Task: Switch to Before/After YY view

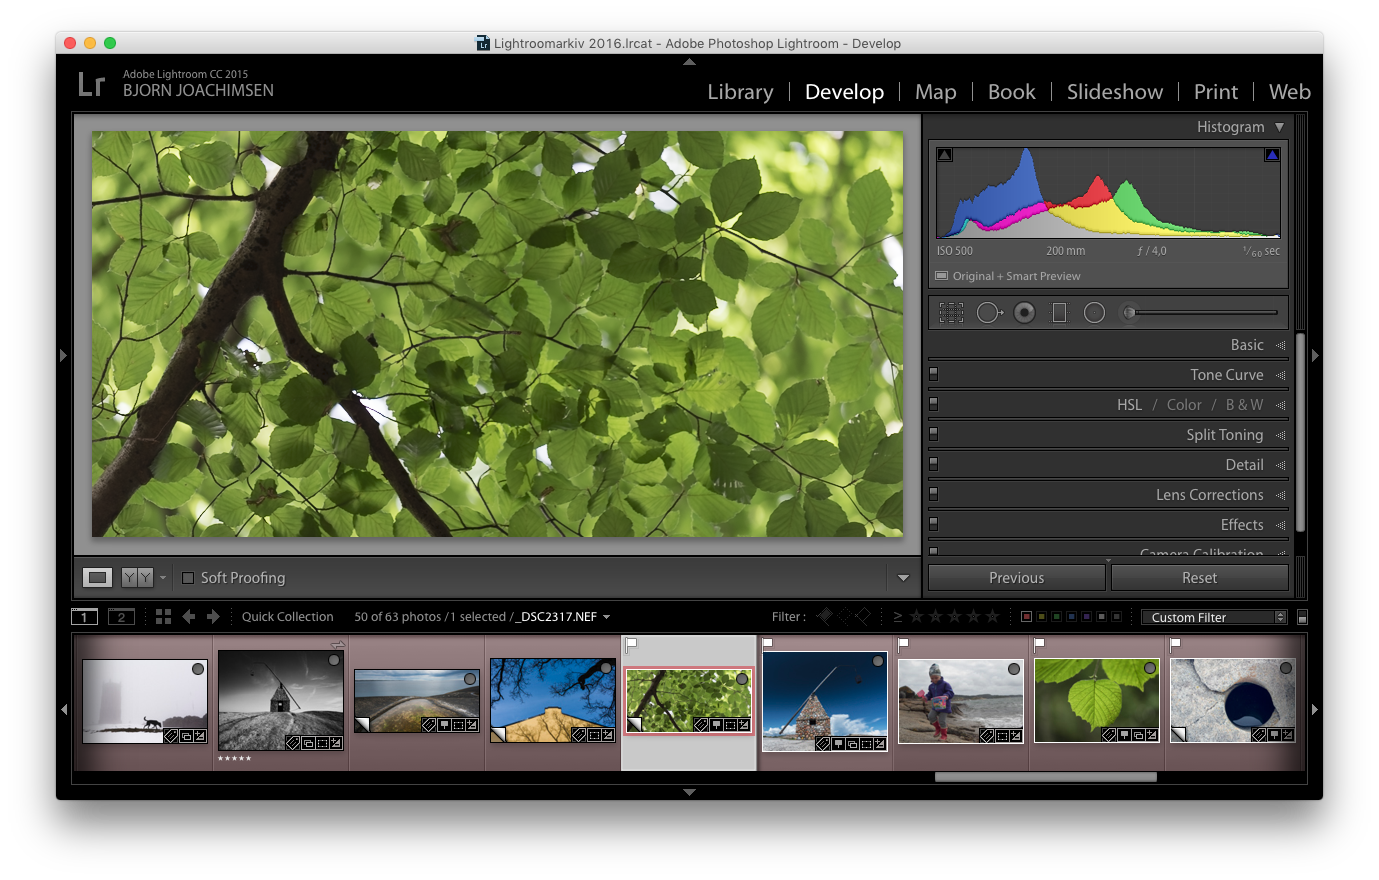Action: [137, 578]
